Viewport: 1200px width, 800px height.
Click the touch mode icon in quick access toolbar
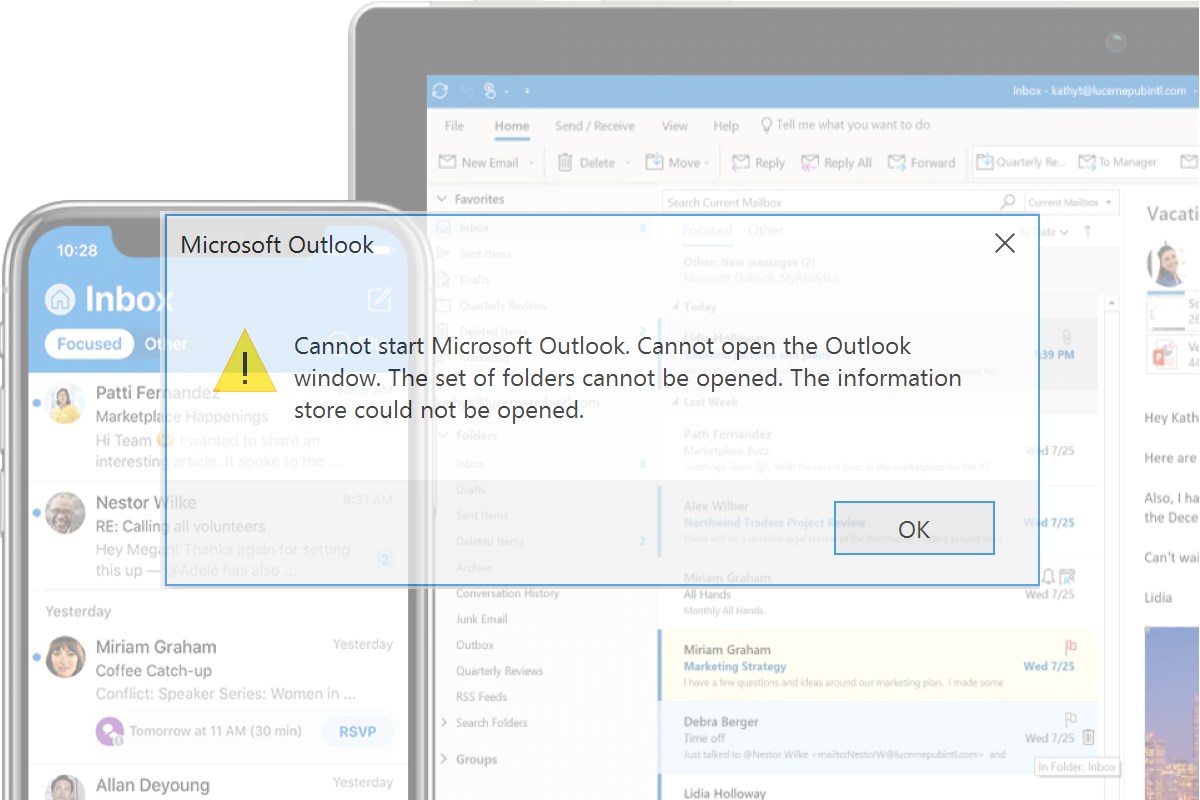[x=491, y=91]
